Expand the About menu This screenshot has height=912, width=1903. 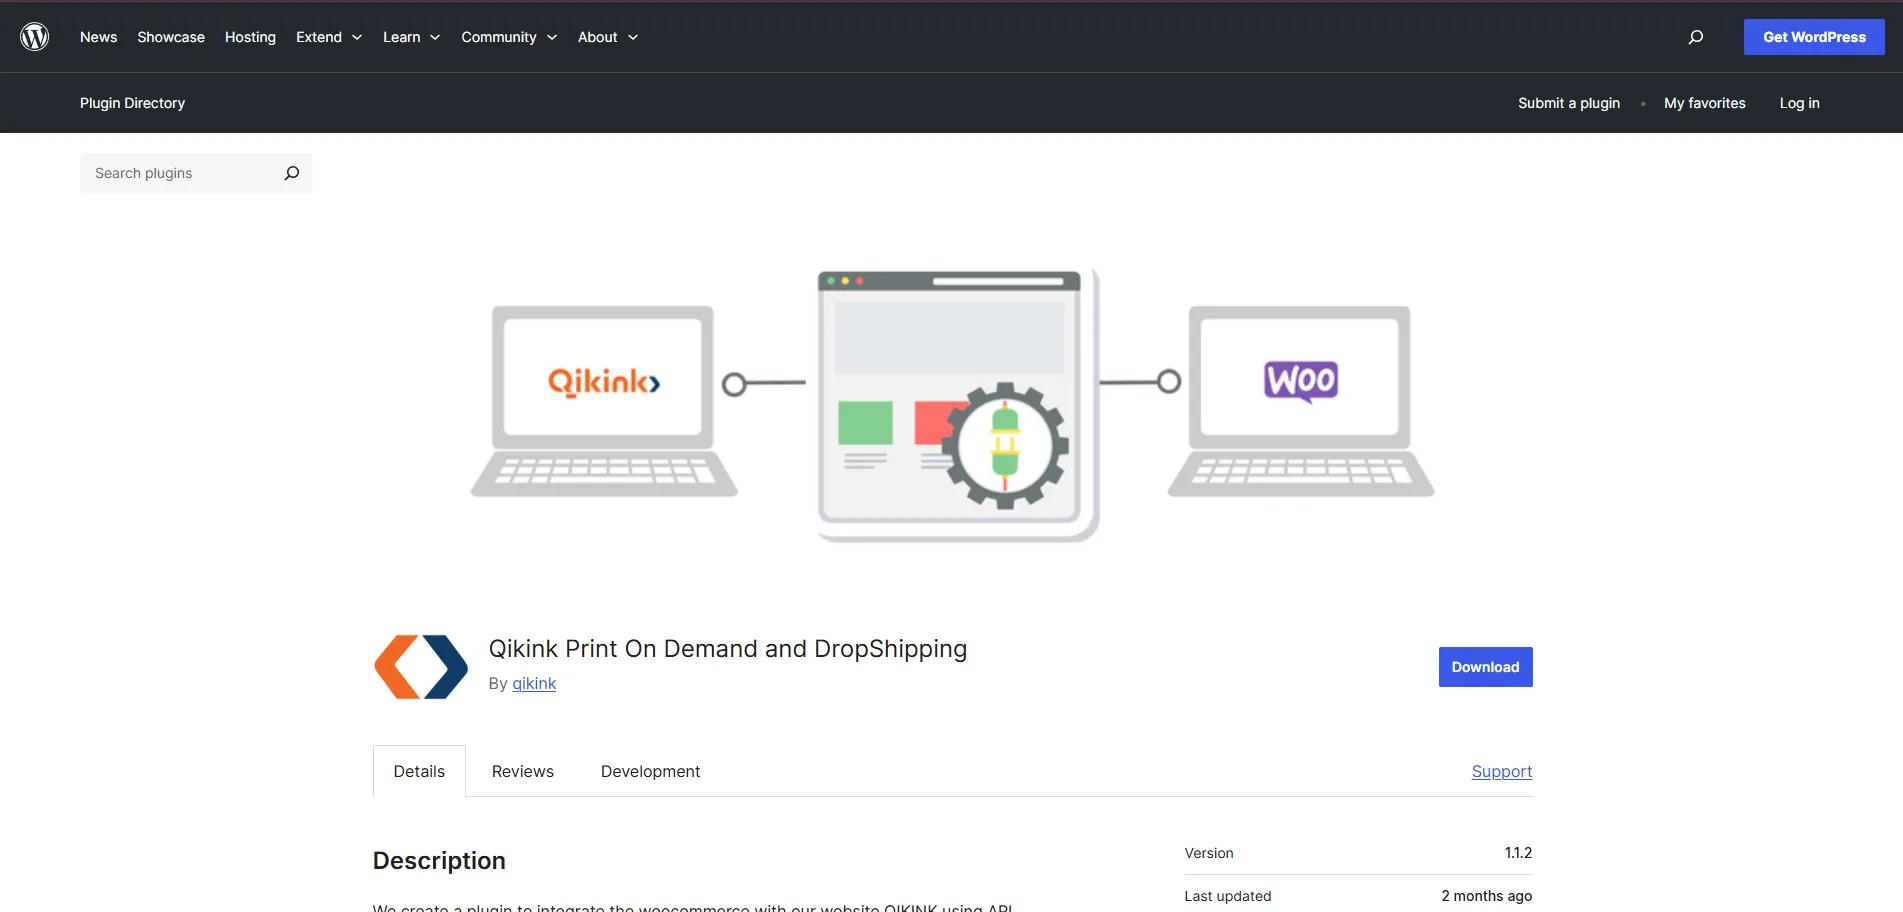click(608, 37)
